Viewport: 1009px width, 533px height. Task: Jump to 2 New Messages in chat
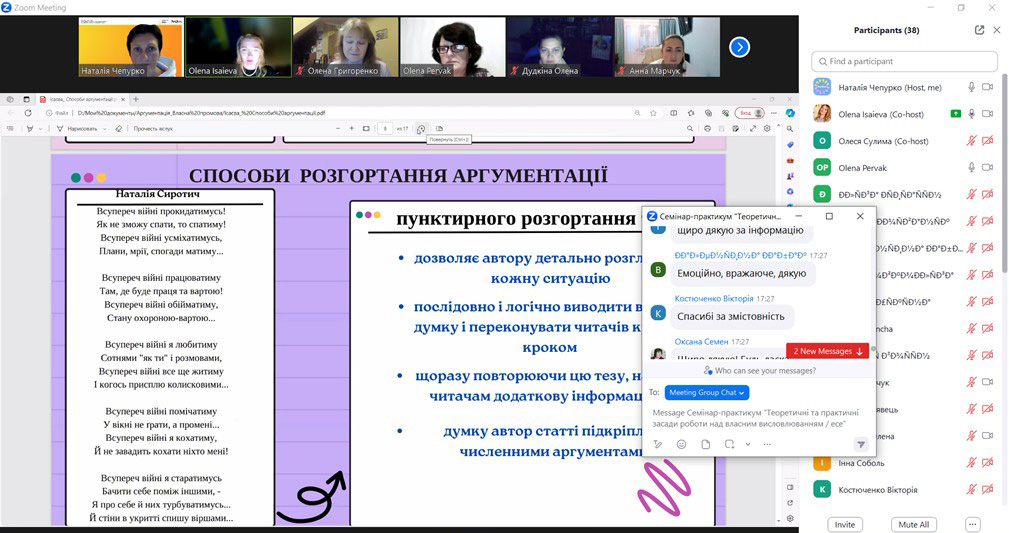click(828, 351)
